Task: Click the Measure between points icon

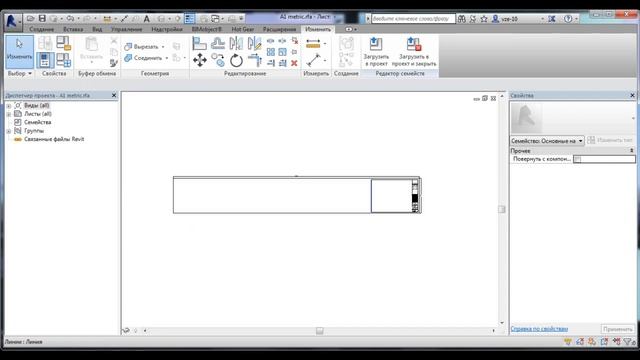Action: pyautogui.click(x=313, y=60)
